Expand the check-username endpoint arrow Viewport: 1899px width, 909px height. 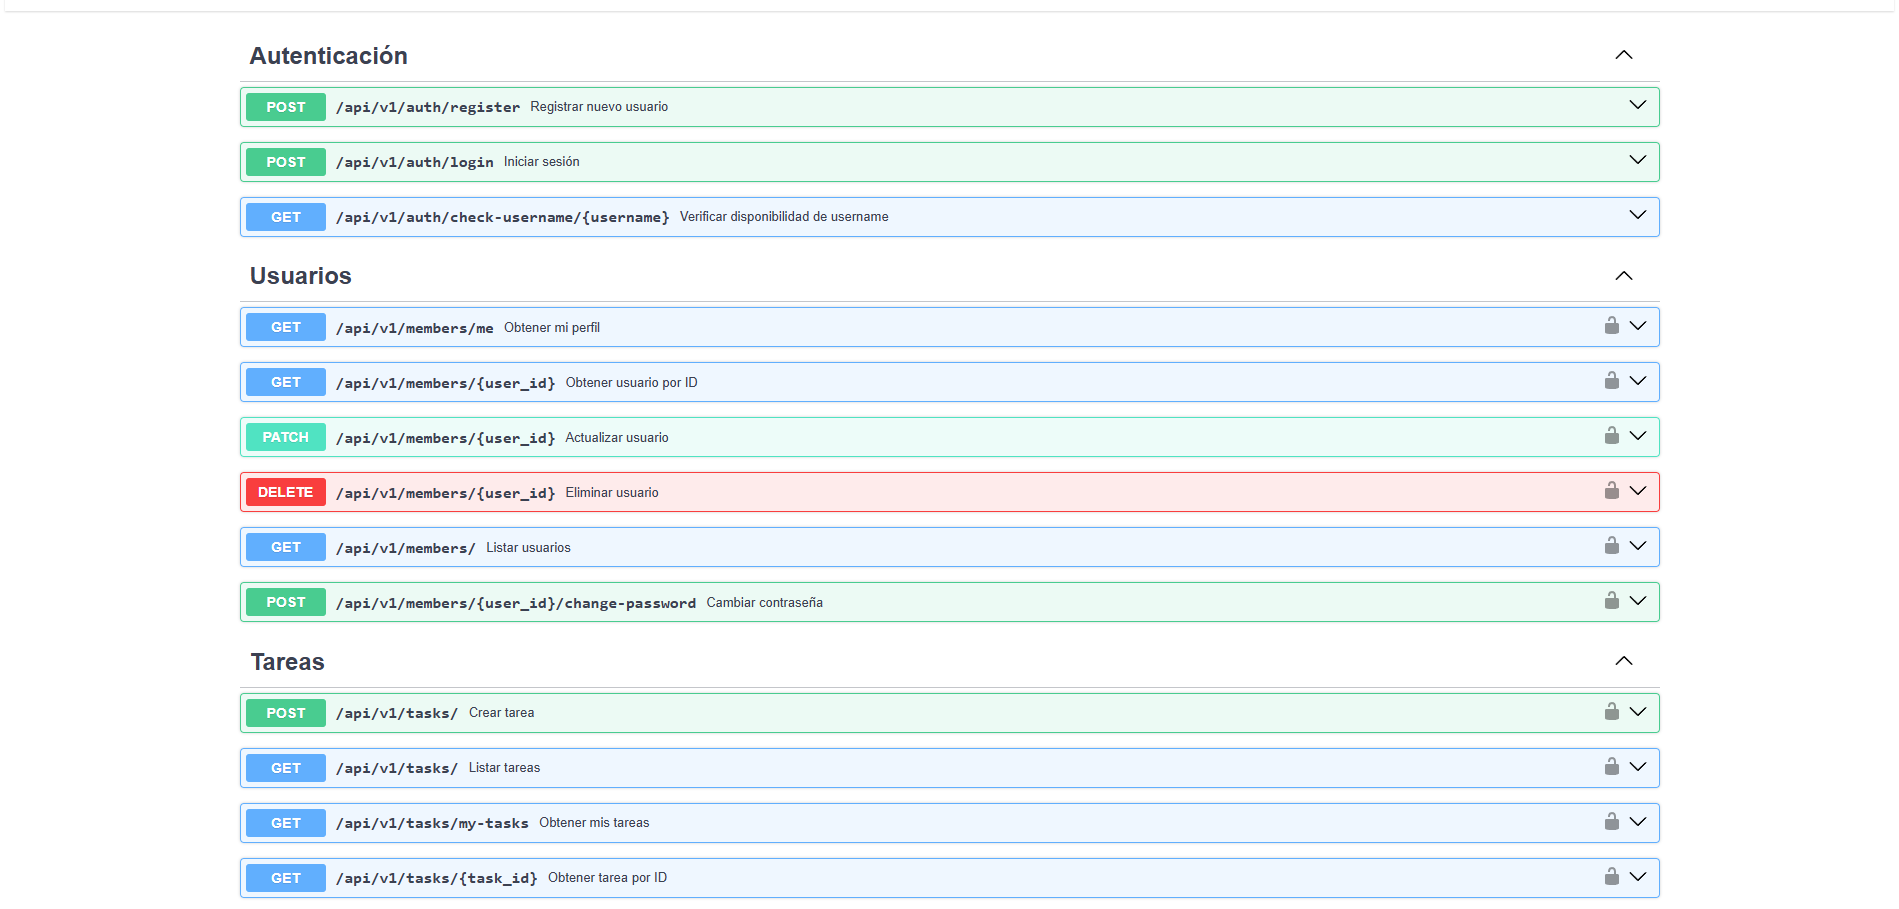[x=1637, y=216]
